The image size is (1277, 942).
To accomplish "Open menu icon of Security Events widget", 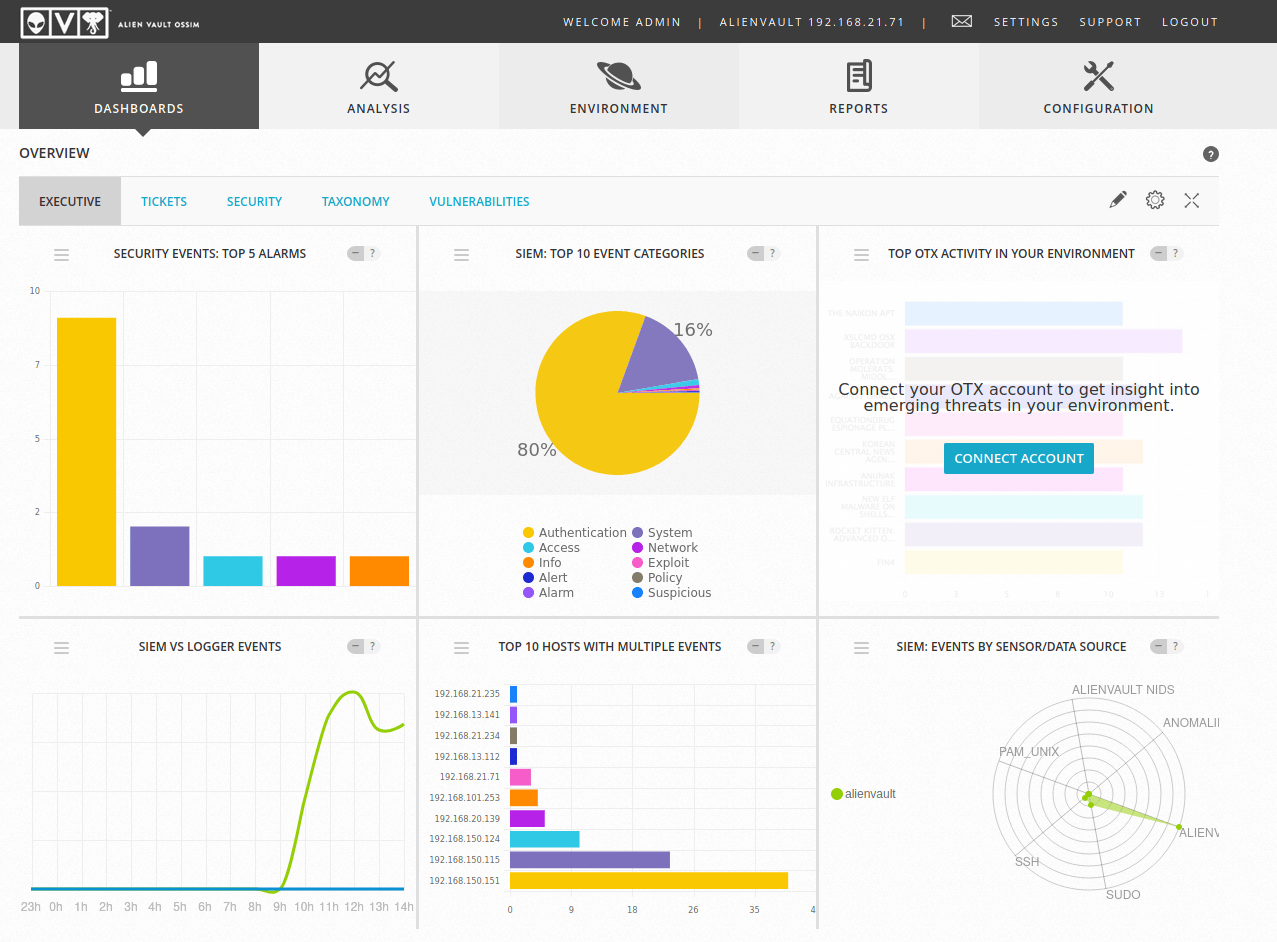I will (62, 255).
